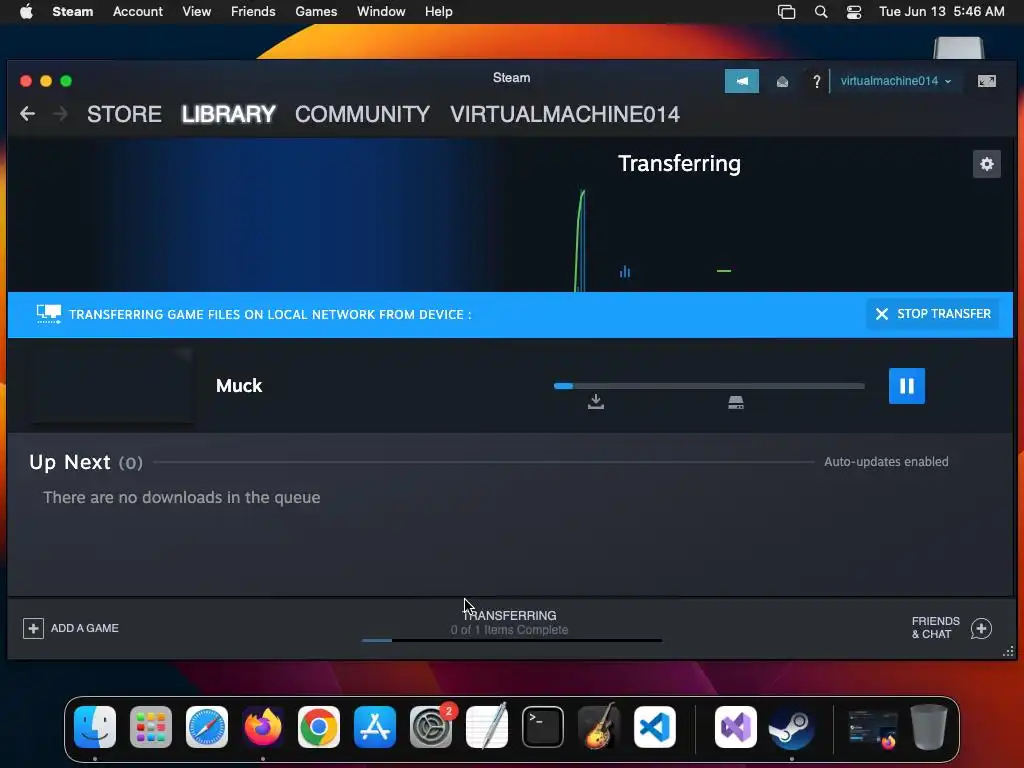Open virtualmachine014 account dropdown
This screenshot has height=768, width=1024.
click(895, 81)
